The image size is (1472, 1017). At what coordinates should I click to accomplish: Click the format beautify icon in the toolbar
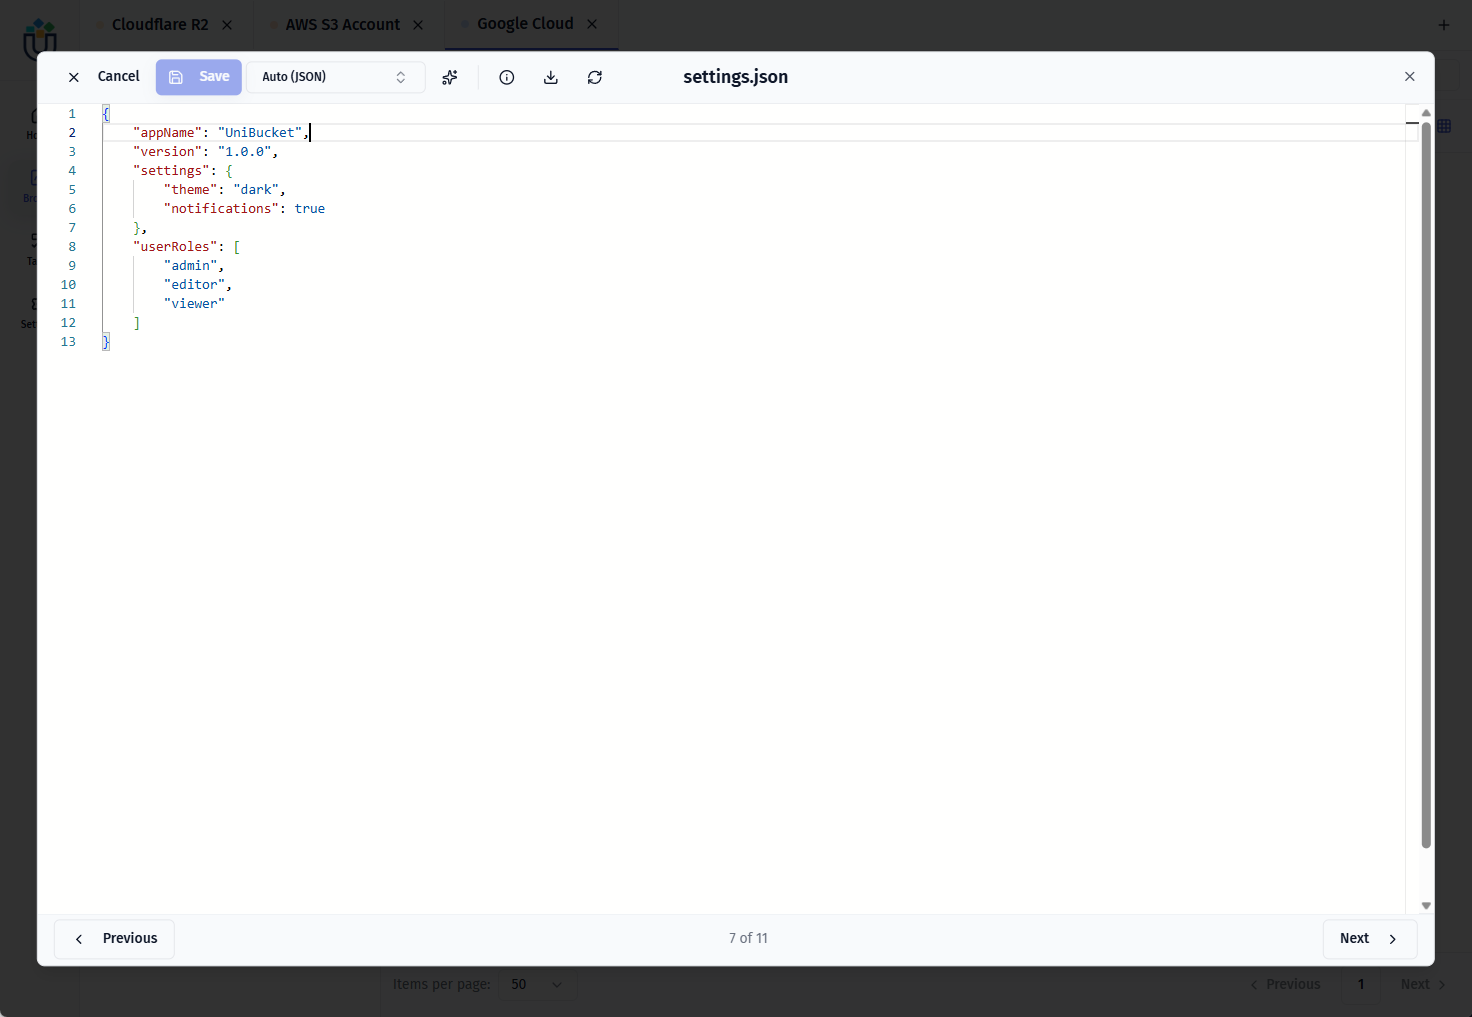(x=449, y=77)
